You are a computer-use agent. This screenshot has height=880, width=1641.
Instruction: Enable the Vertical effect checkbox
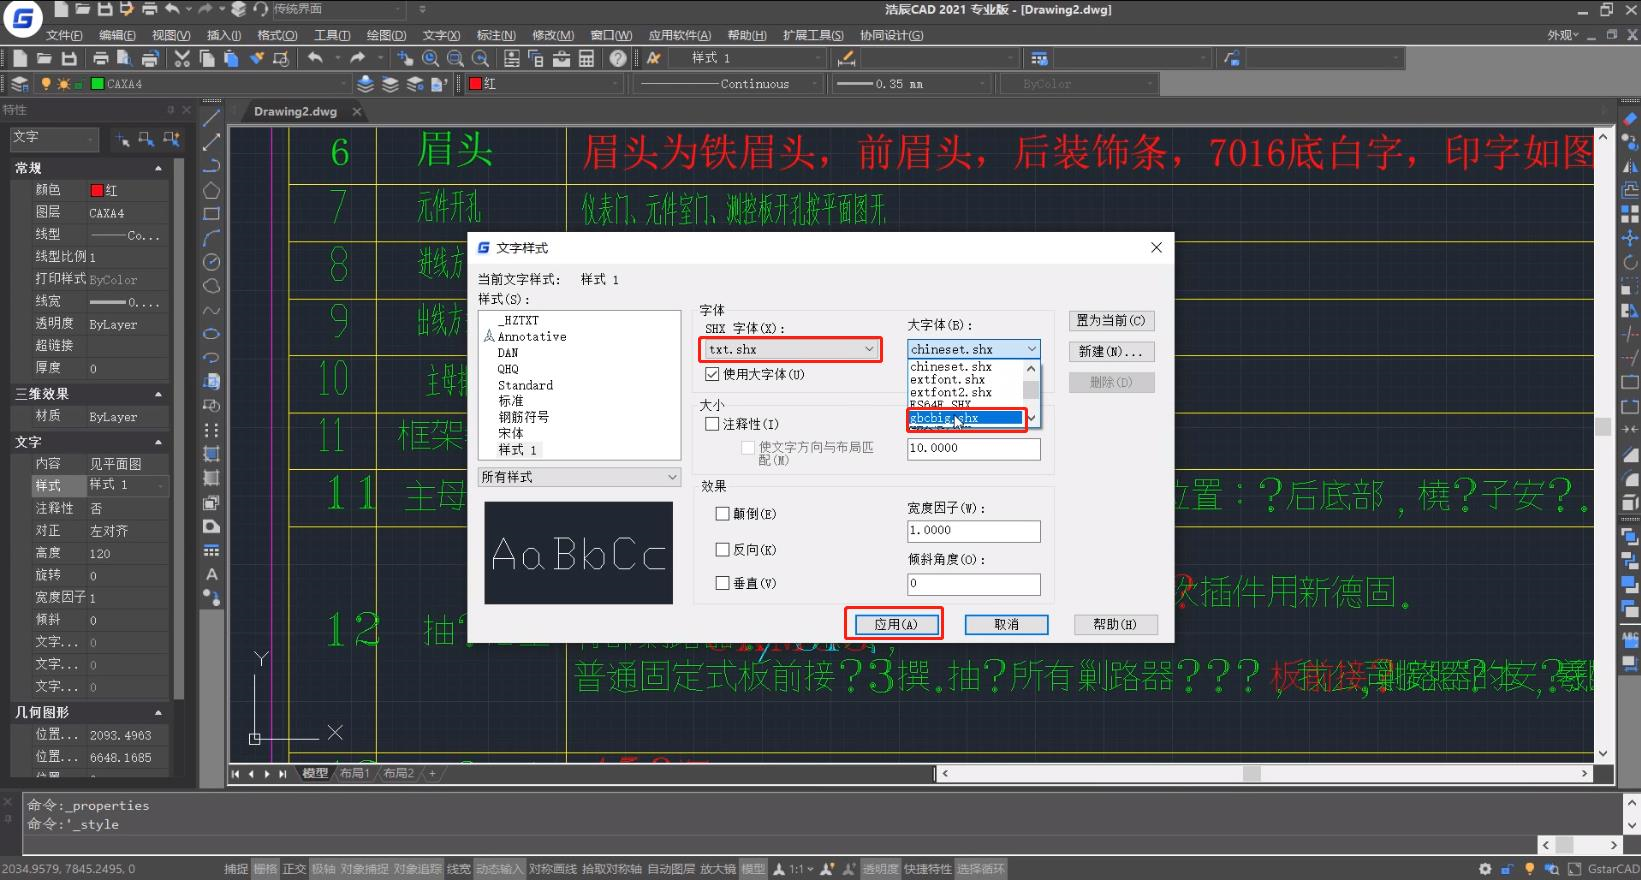(x=722, y=583)
